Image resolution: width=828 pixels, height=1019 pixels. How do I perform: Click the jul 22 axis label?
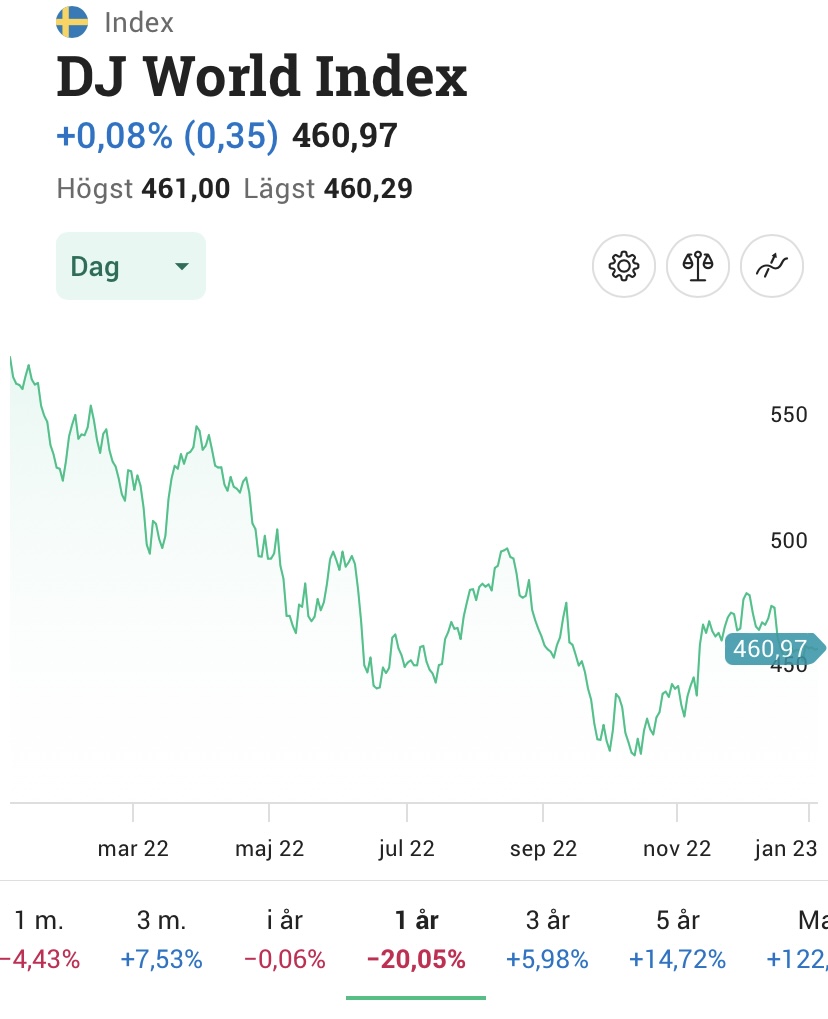(x=406, y=849)
